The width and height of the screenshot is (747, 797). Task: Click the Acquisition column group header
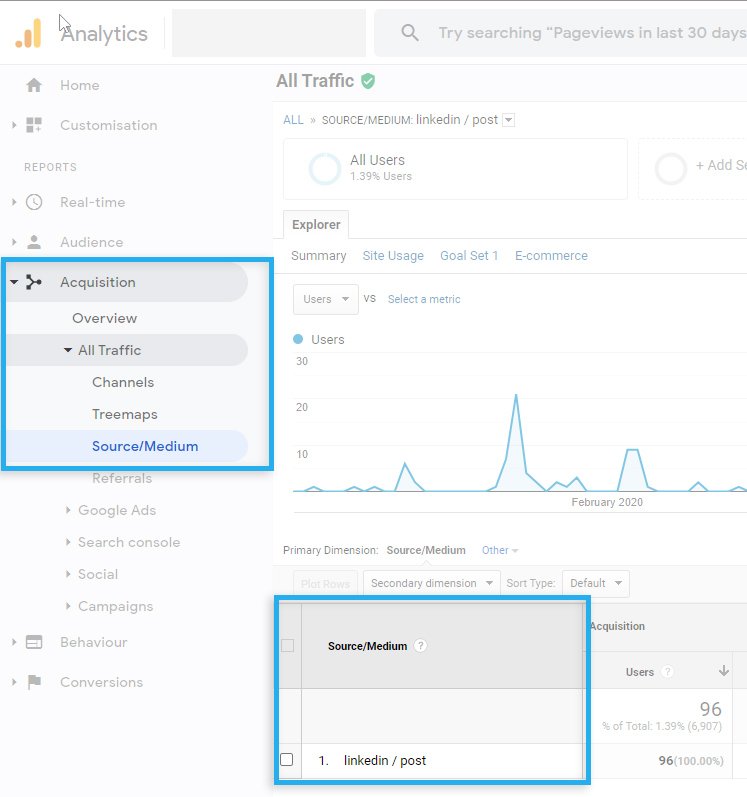click(617, 626)
